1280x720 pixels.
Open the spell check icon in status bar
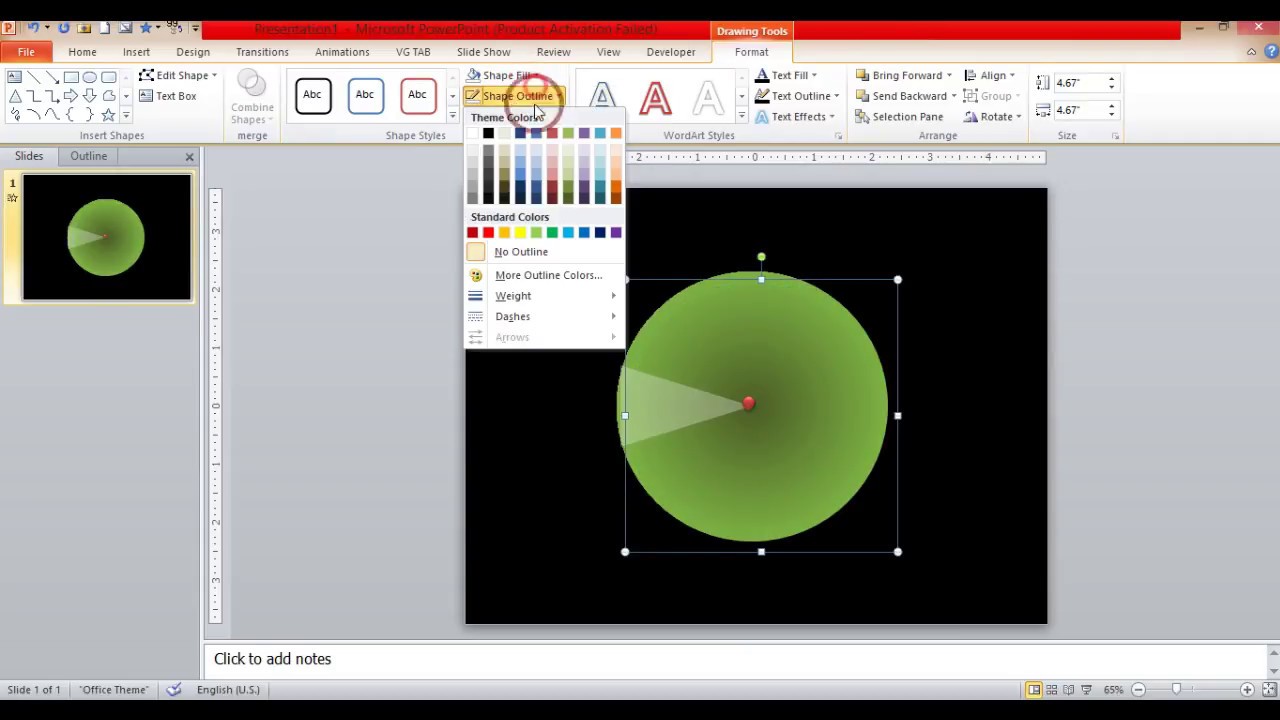pyautogui.click(x=174, y=690)
